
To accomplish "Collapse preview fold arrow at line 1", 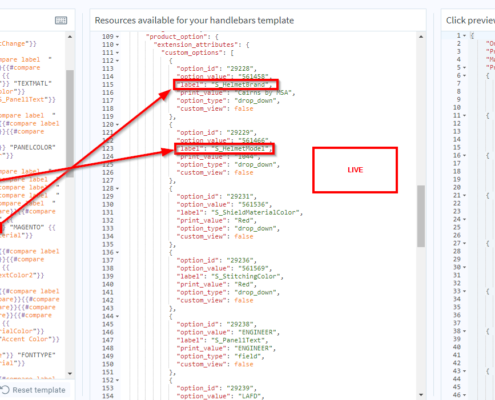I will [x=464, y=35].
